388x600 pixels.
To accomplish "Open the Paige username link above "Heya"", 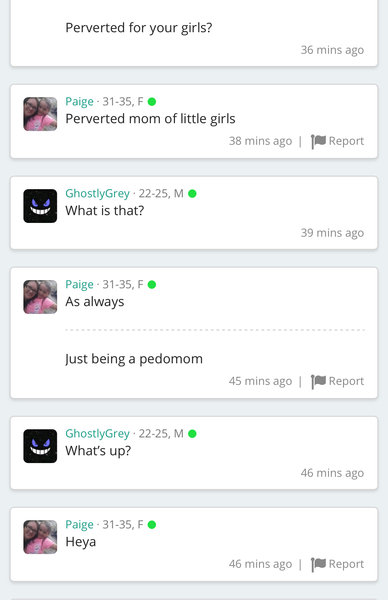I will [79, 525].
